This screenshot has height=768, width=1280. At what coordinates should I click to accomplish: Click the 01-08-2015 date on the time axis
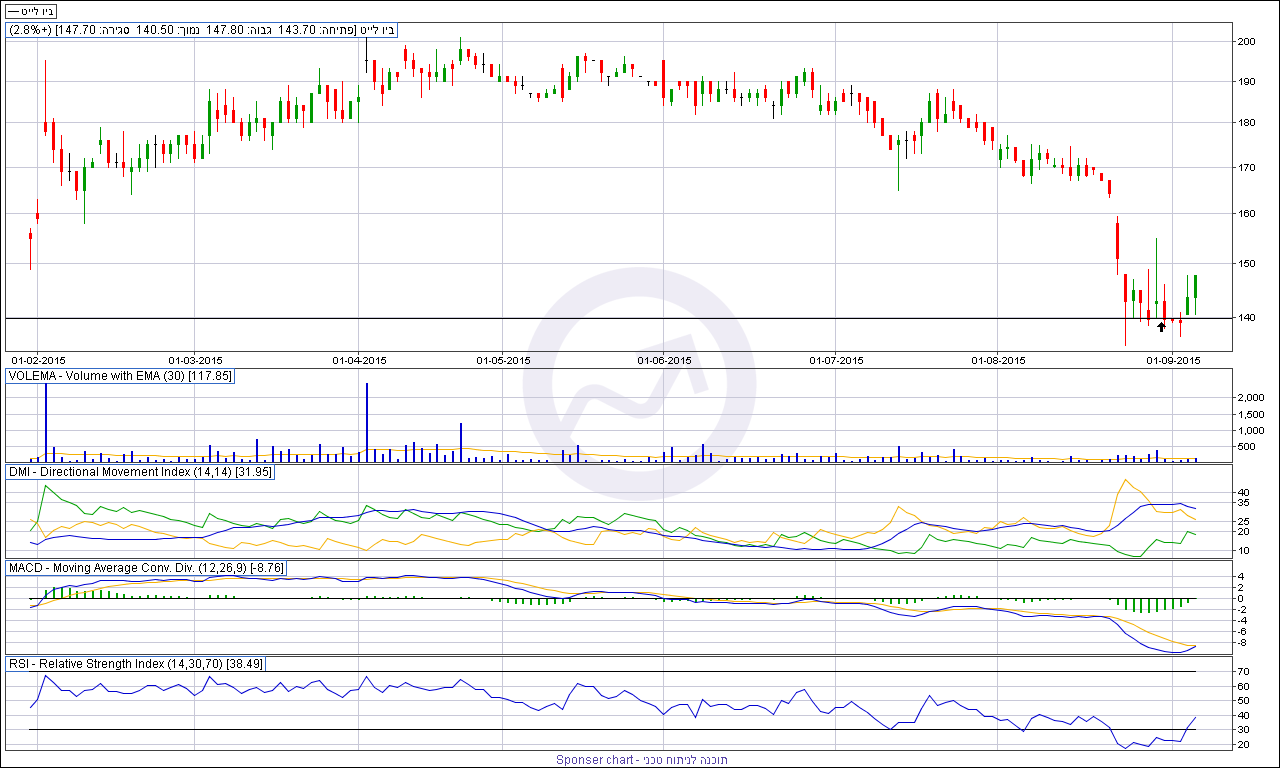pos(999,359)
